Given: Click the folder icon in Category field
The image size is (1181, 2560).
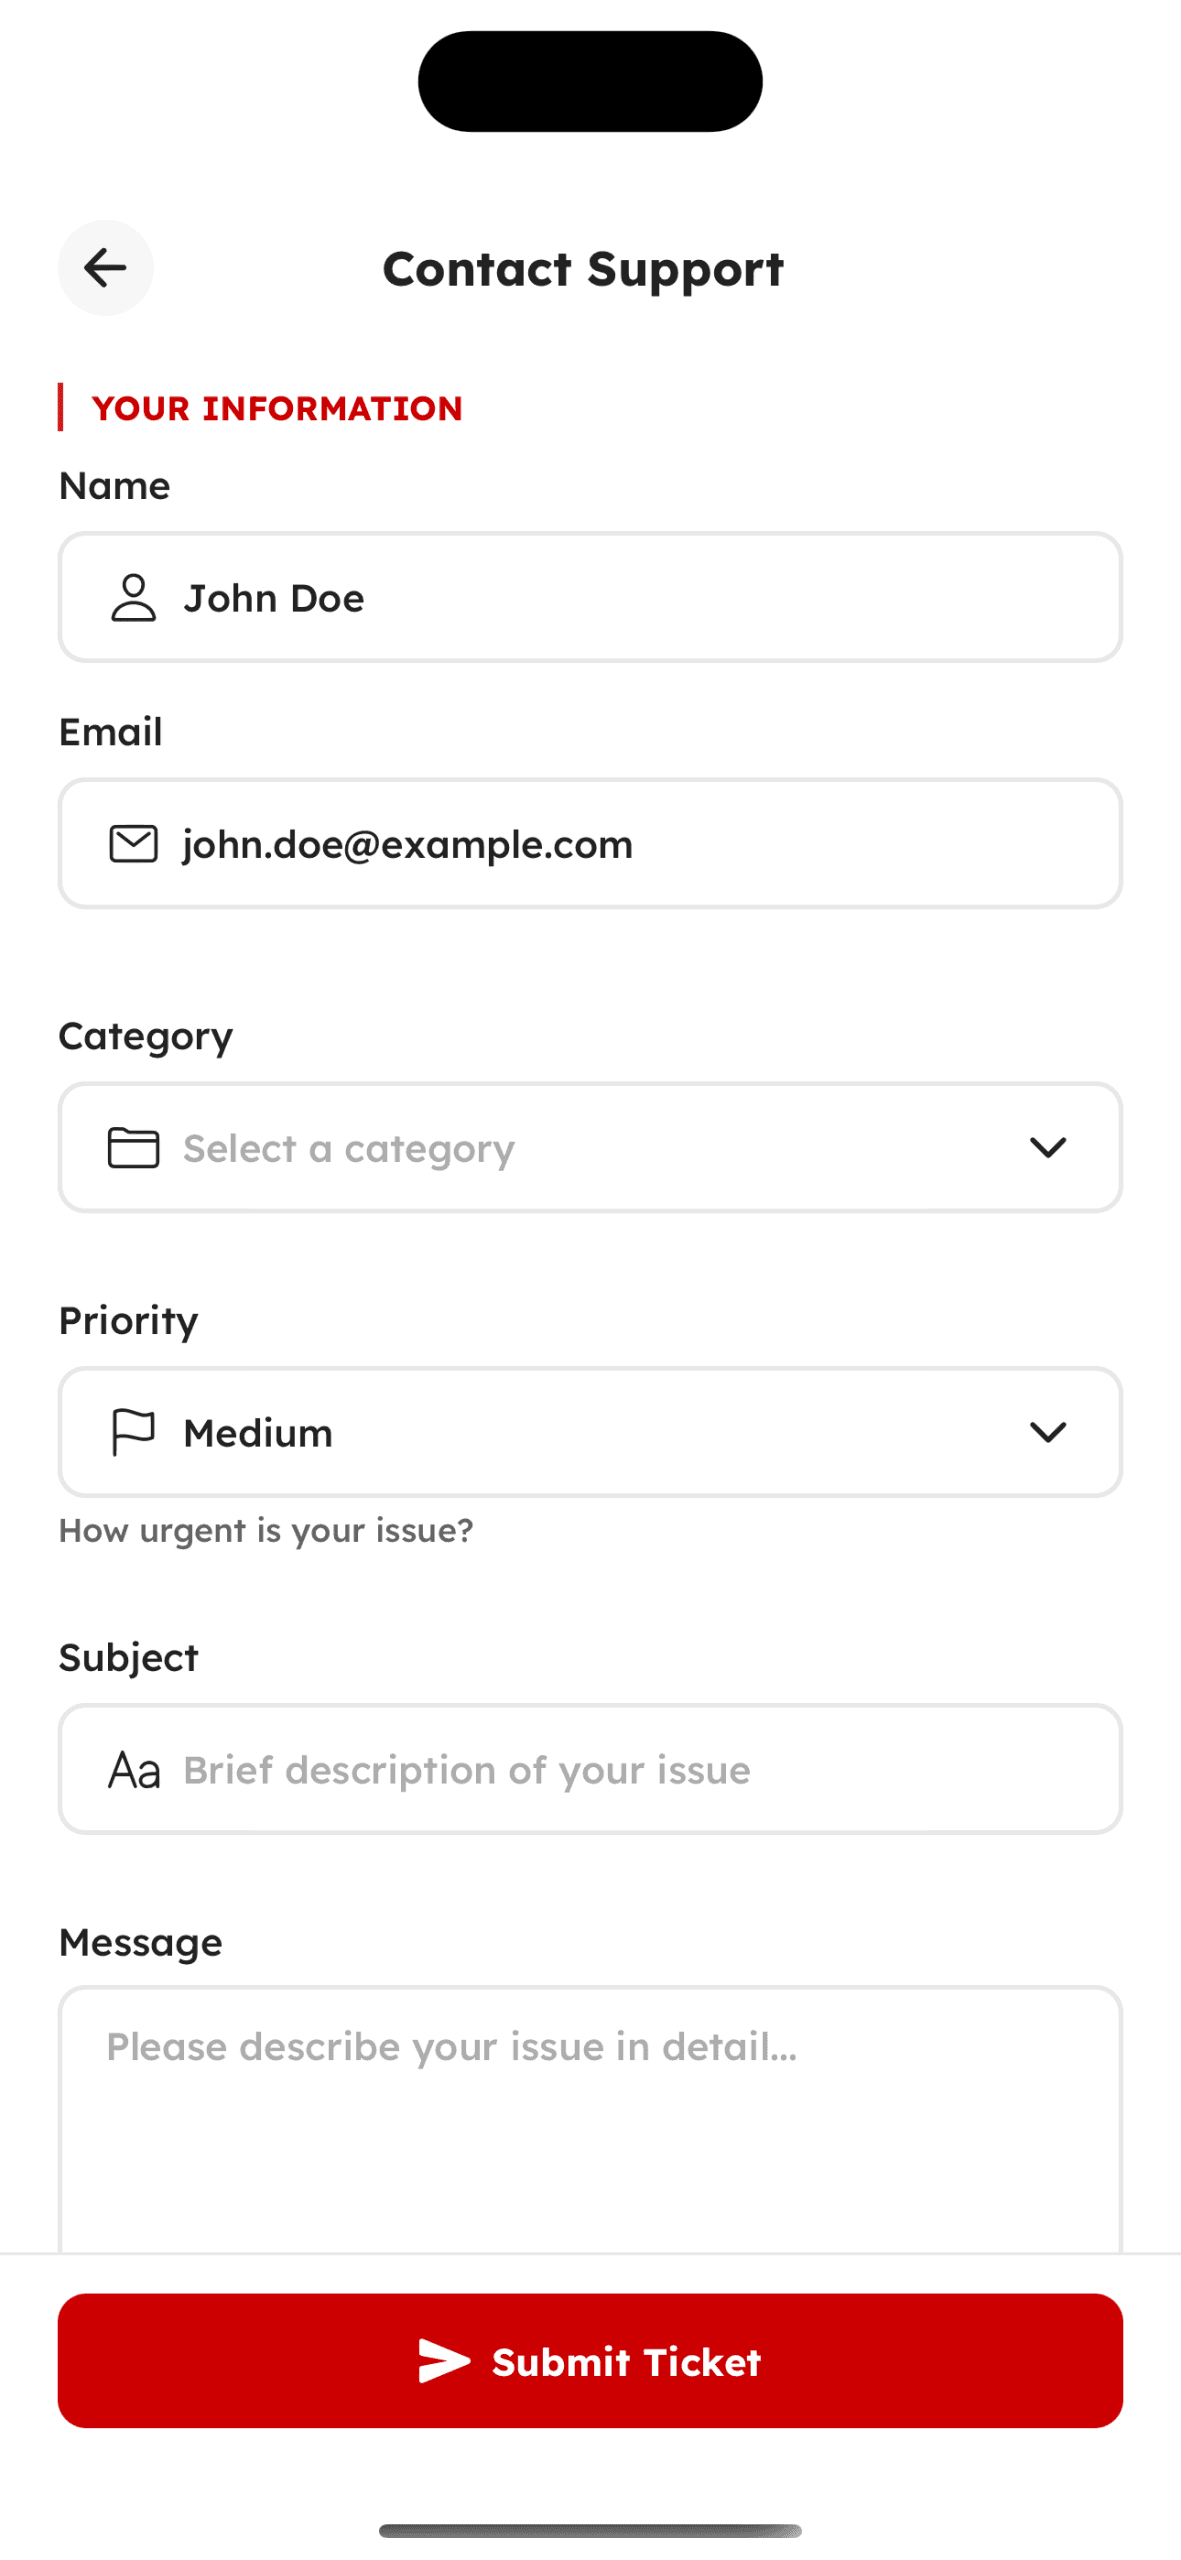Looking at the screenshot, I should 133,1148.
